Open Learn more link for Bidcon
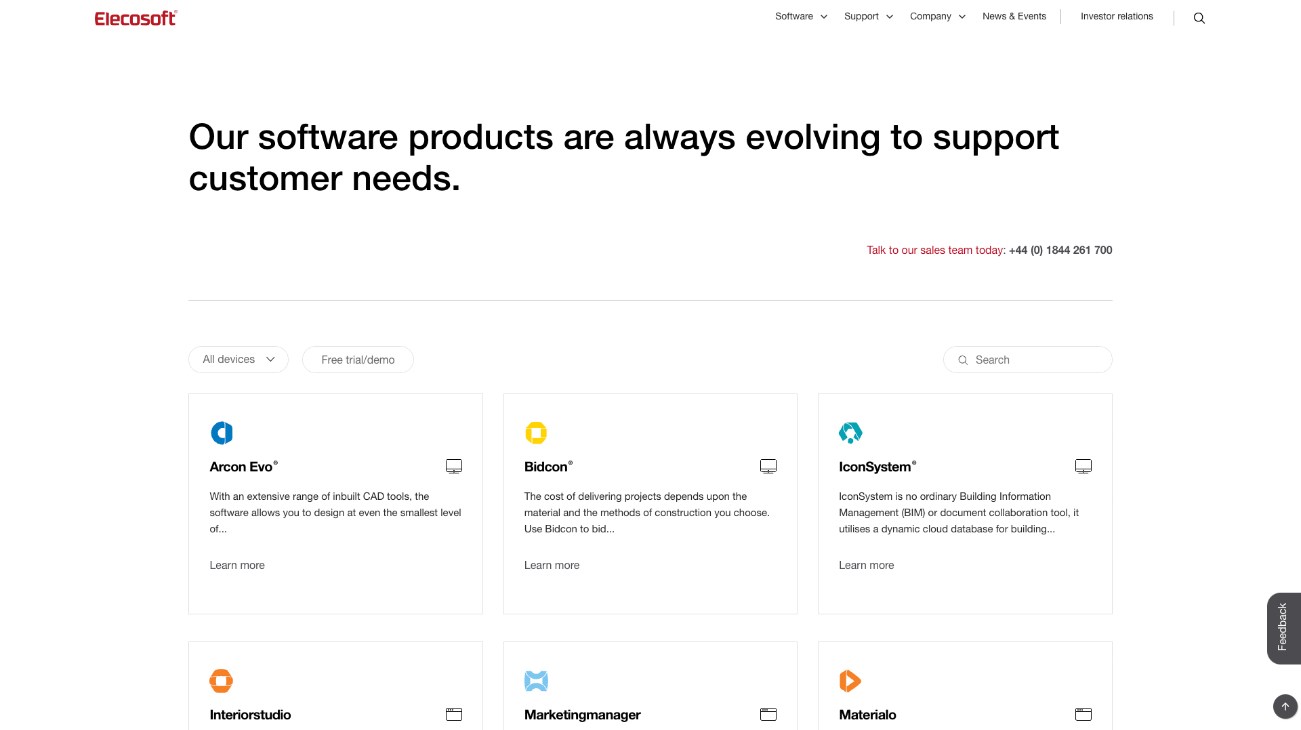 pos(552,566)
